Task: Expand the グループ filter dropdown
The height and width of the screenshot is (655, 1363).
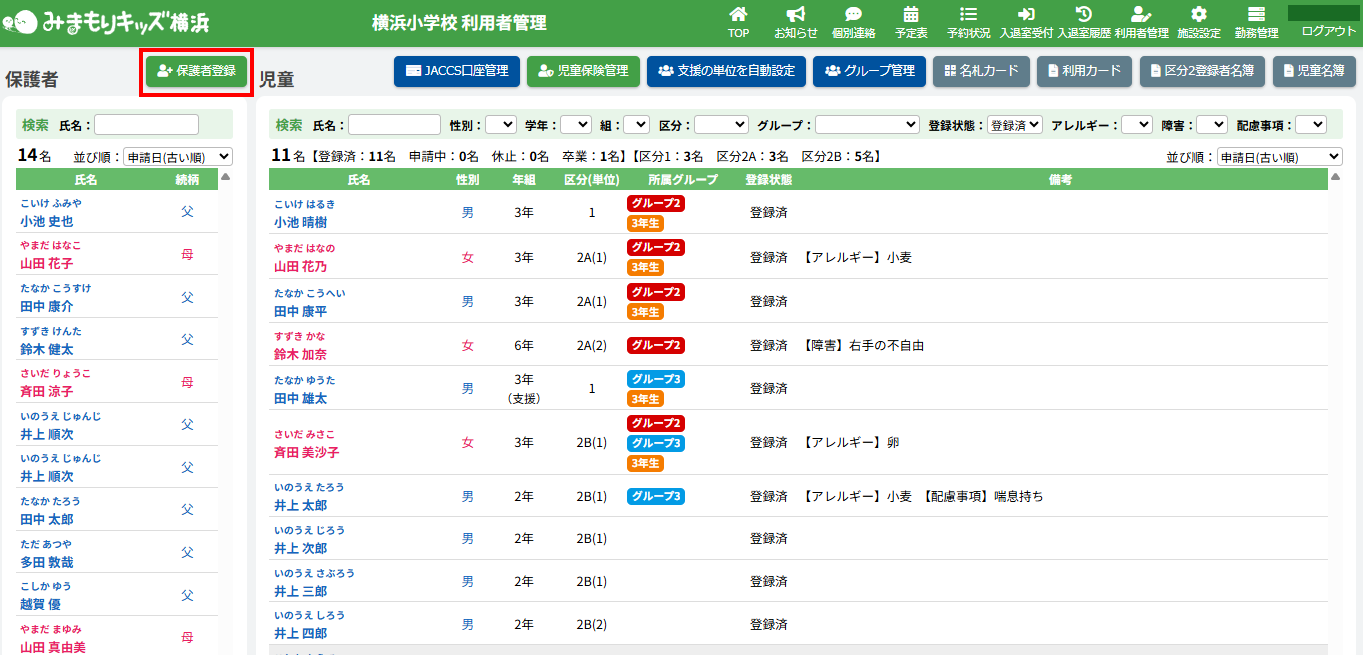Action: click(x=867, y=125)
